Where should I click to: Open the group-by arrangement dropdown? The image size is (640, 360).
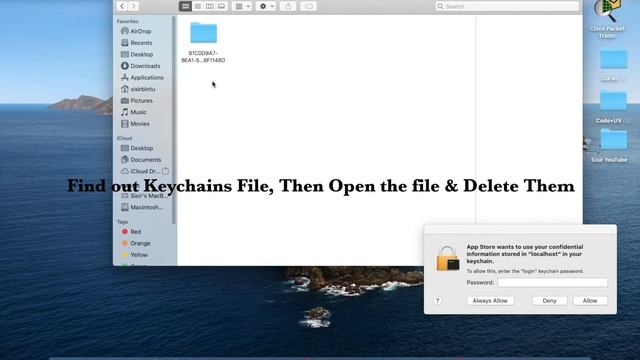[x=242, y=6]
